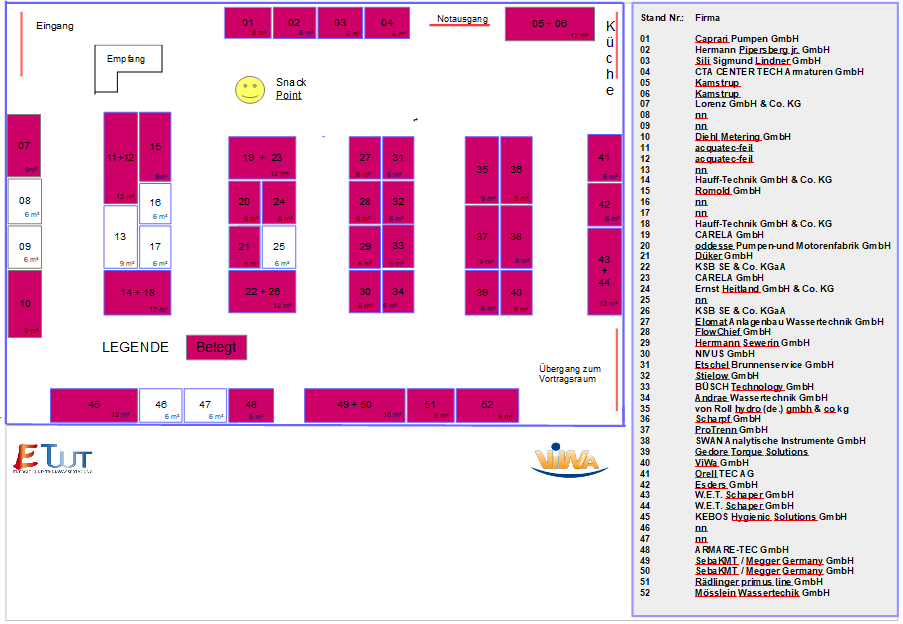Click the yellow smiley Snack Point icon
The width and height of the screenshot is (903, 624).
coord(250,90)
